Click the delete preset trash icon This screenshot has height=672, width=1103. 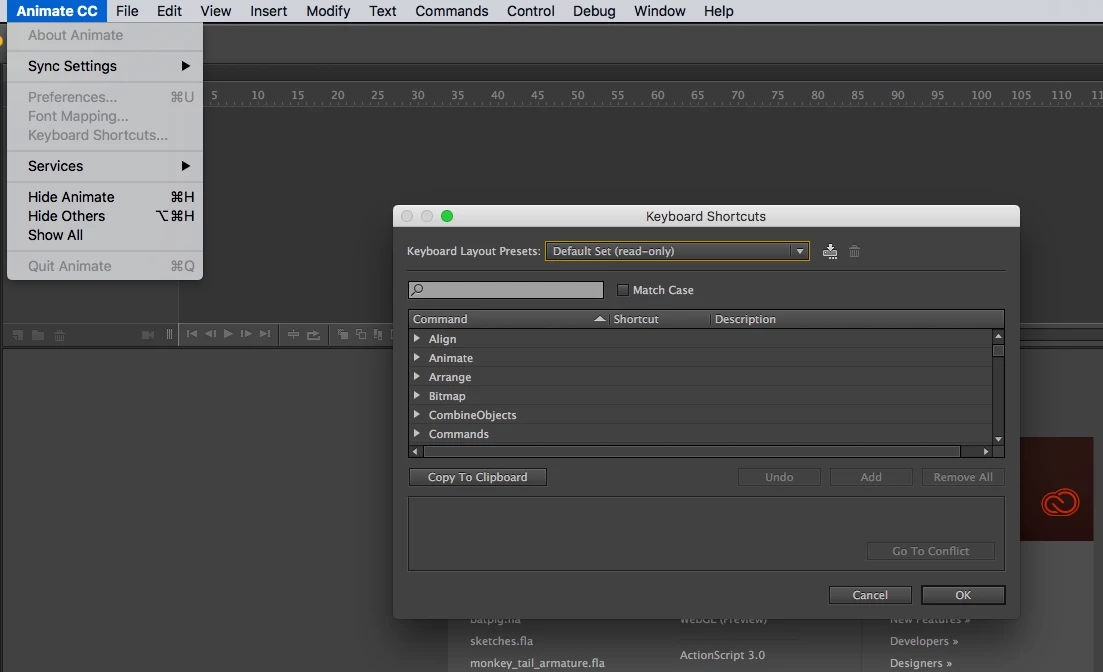click(x=854, y=251)
